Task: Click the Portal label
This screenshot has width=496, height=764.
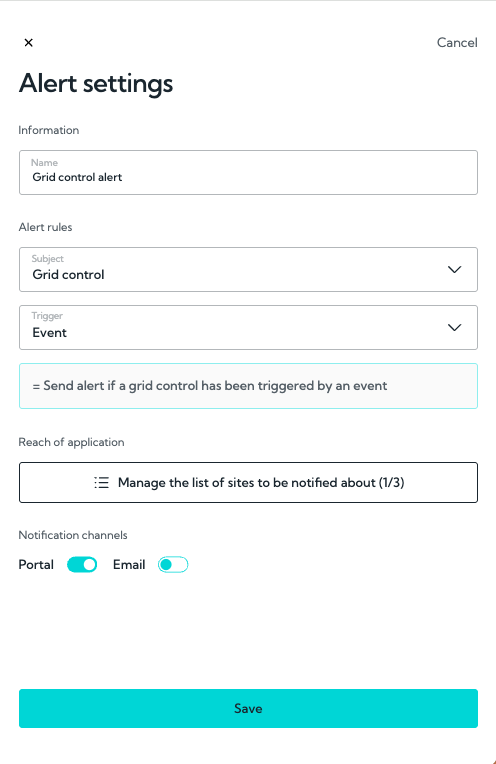Action: [x=36, y=565]
